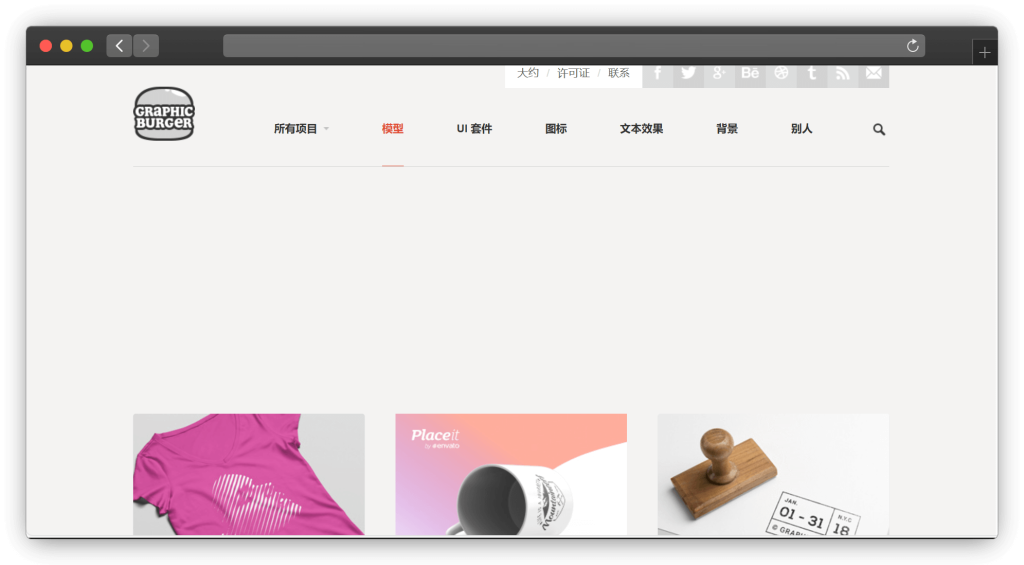This screenshot has width=1024, height=565.
Task: Click the 大约 link
Action: point(528,73)
